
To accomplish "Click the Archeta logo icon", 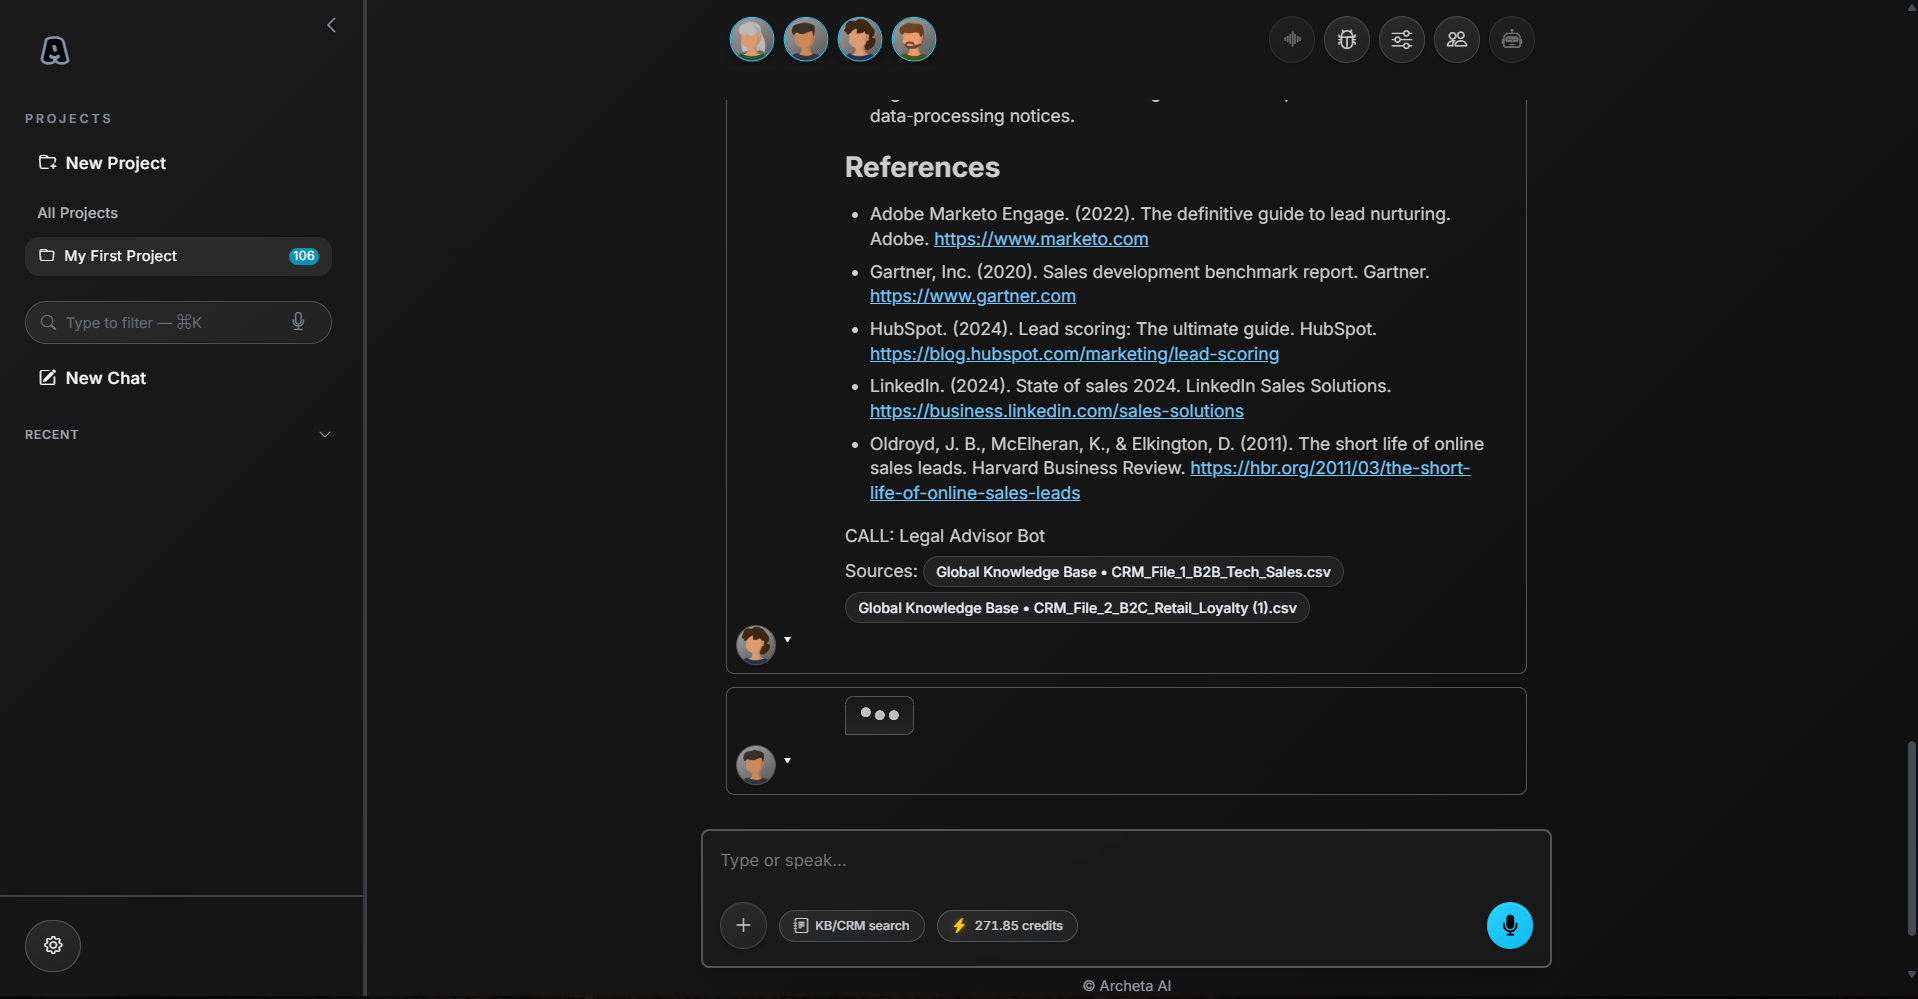I will tap(55, 51).
